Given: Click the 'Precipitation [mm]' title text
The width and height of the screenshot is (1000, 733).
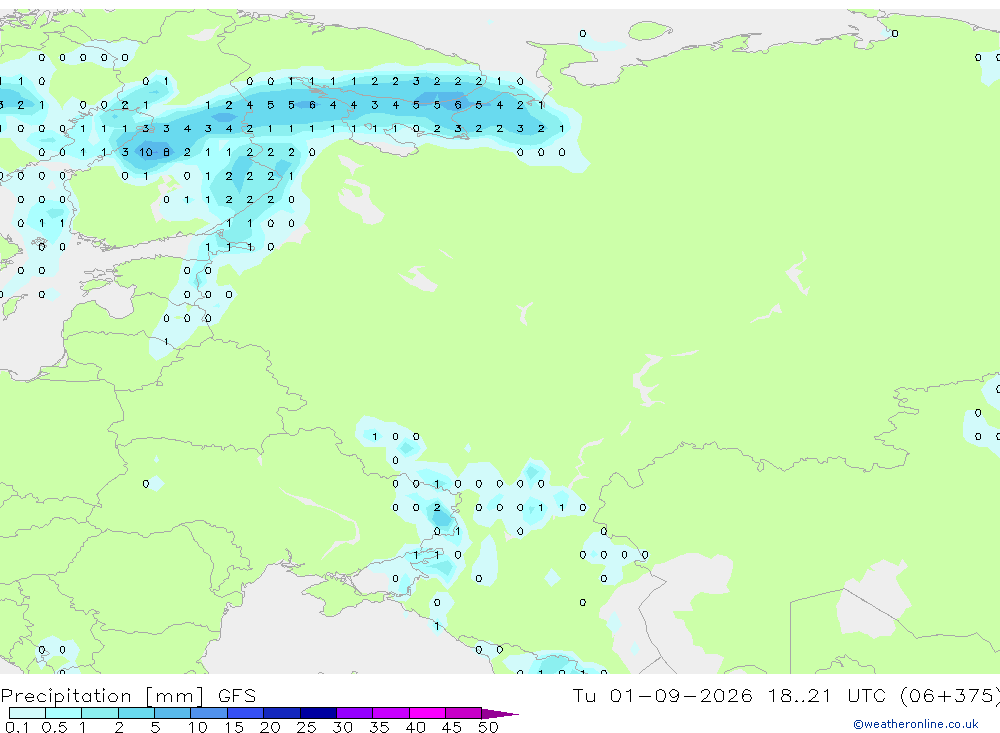Looking at the screenshot, I should point(102,695).
